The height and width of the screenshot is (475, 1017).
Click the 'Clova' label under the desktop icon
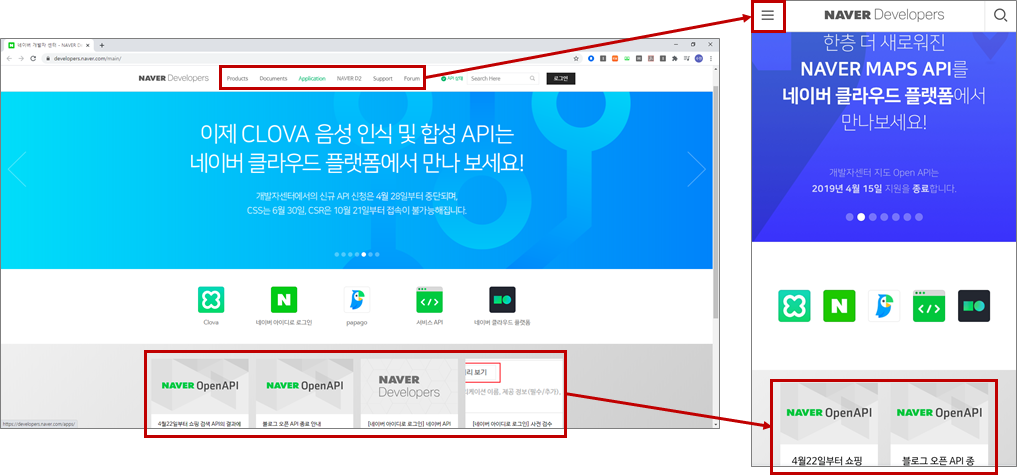(211, 323)
